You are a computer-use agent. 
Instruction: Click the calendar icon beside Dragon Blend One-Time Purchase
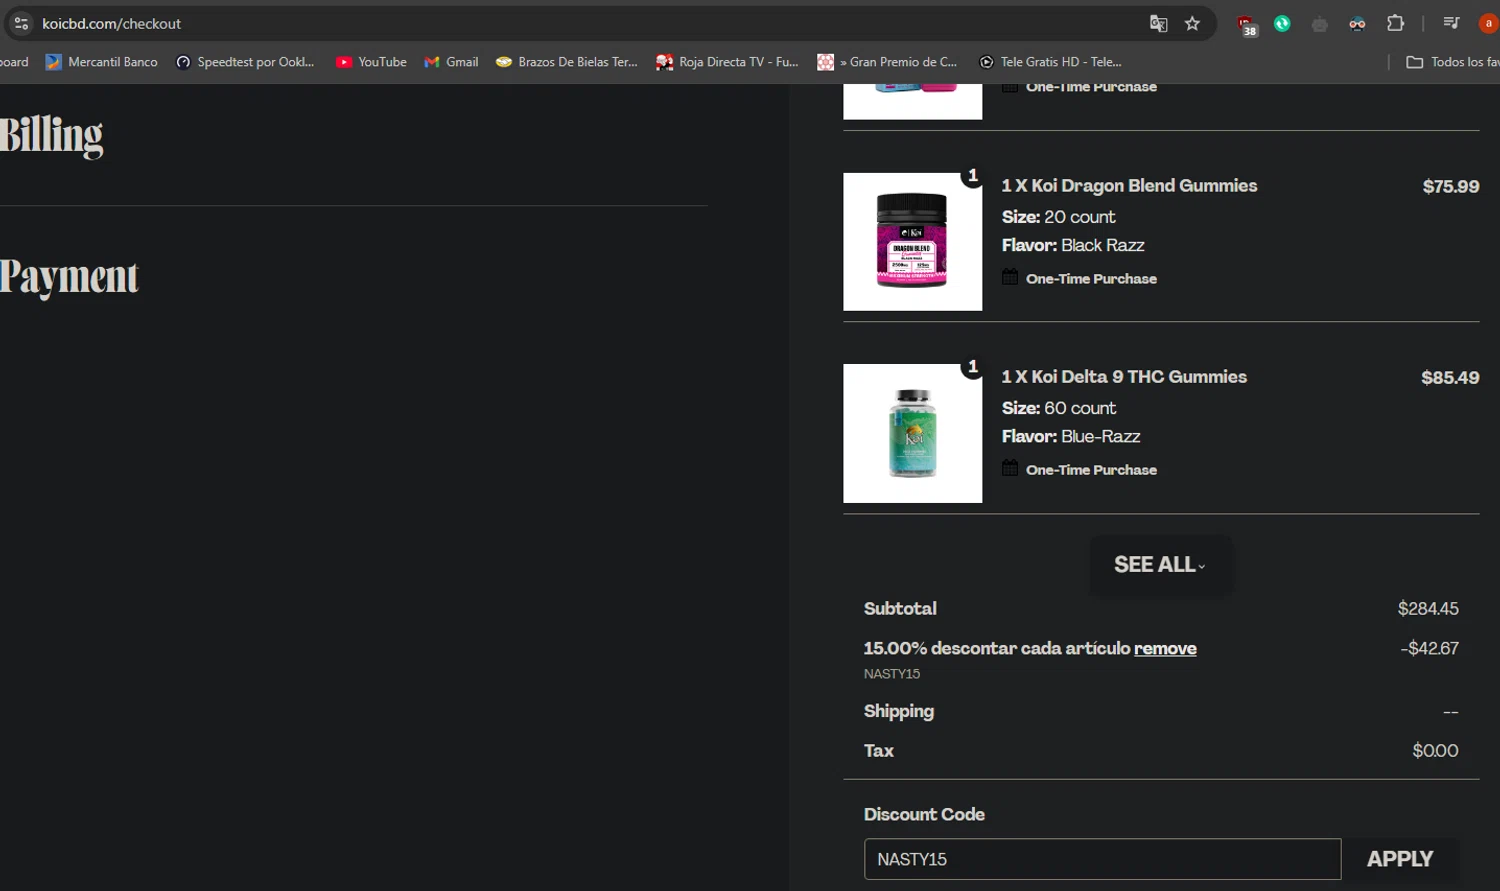pyautogui.click(x=1010, y=277)
